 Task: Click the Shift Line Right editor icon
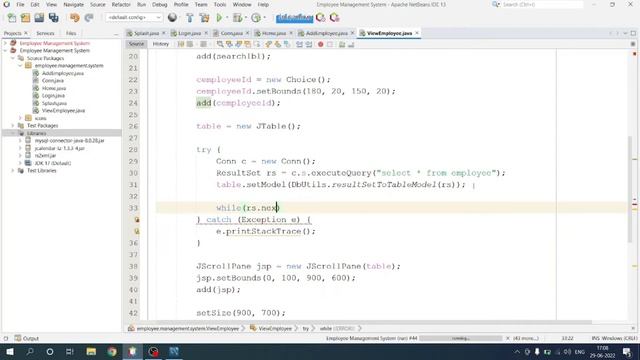(x=309, y=44)
